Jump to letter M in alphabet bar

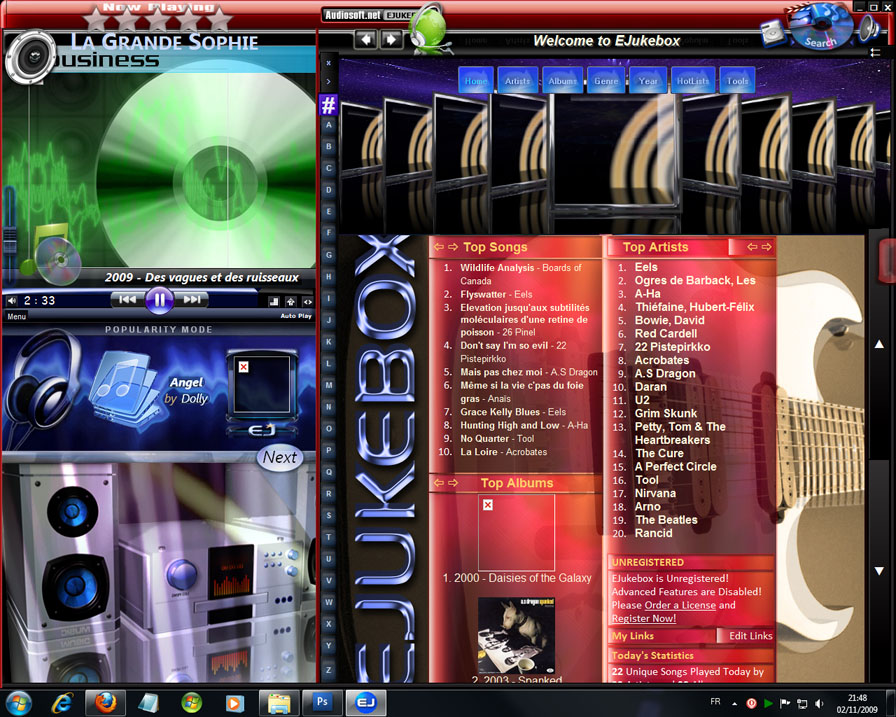pyautogui.click(x=329, y=385)
